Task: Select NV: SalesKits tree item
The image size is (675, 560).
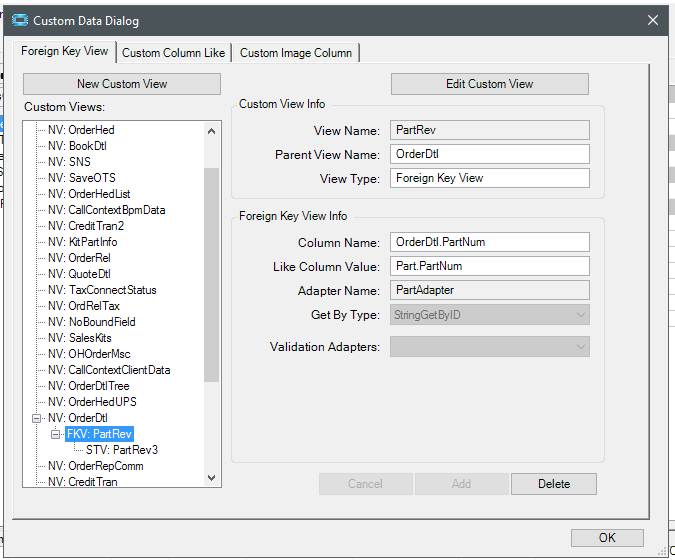Action: pos(80,338)
